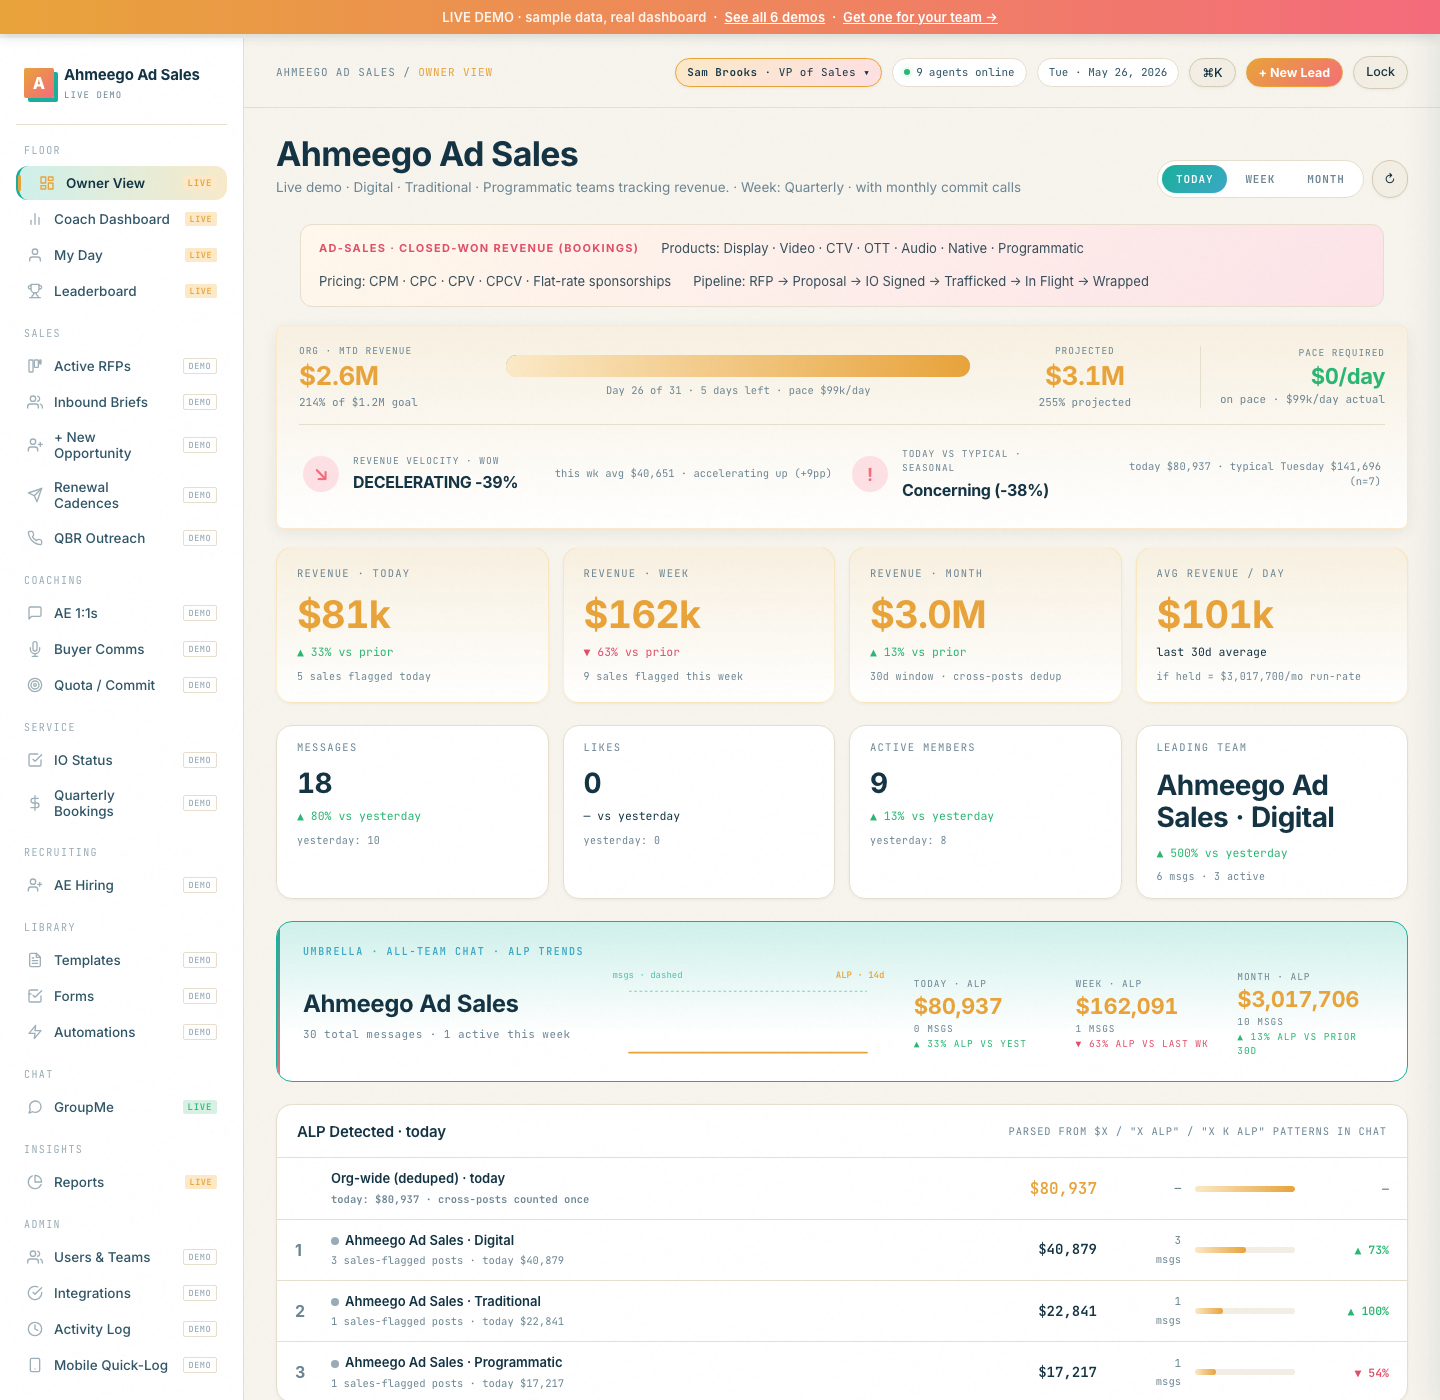Open Leaderboard trophy icon

35,291
